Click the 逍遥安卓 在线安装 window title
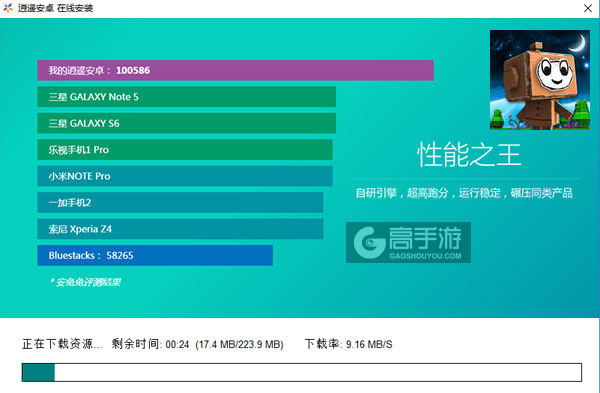 [x=55, y=8]
